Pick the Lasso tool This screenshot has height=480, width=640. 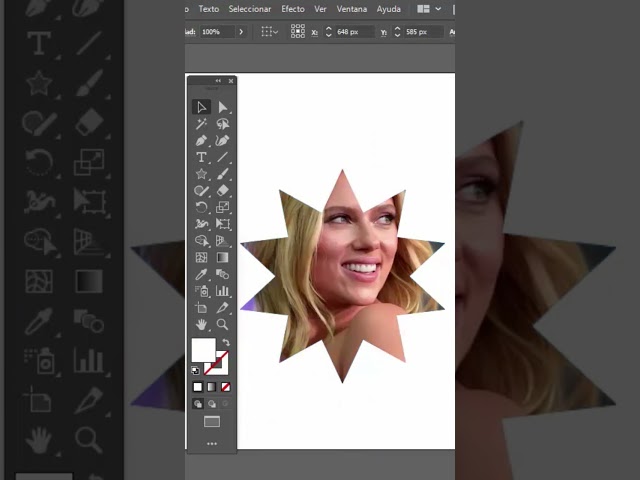pos(222,124)
